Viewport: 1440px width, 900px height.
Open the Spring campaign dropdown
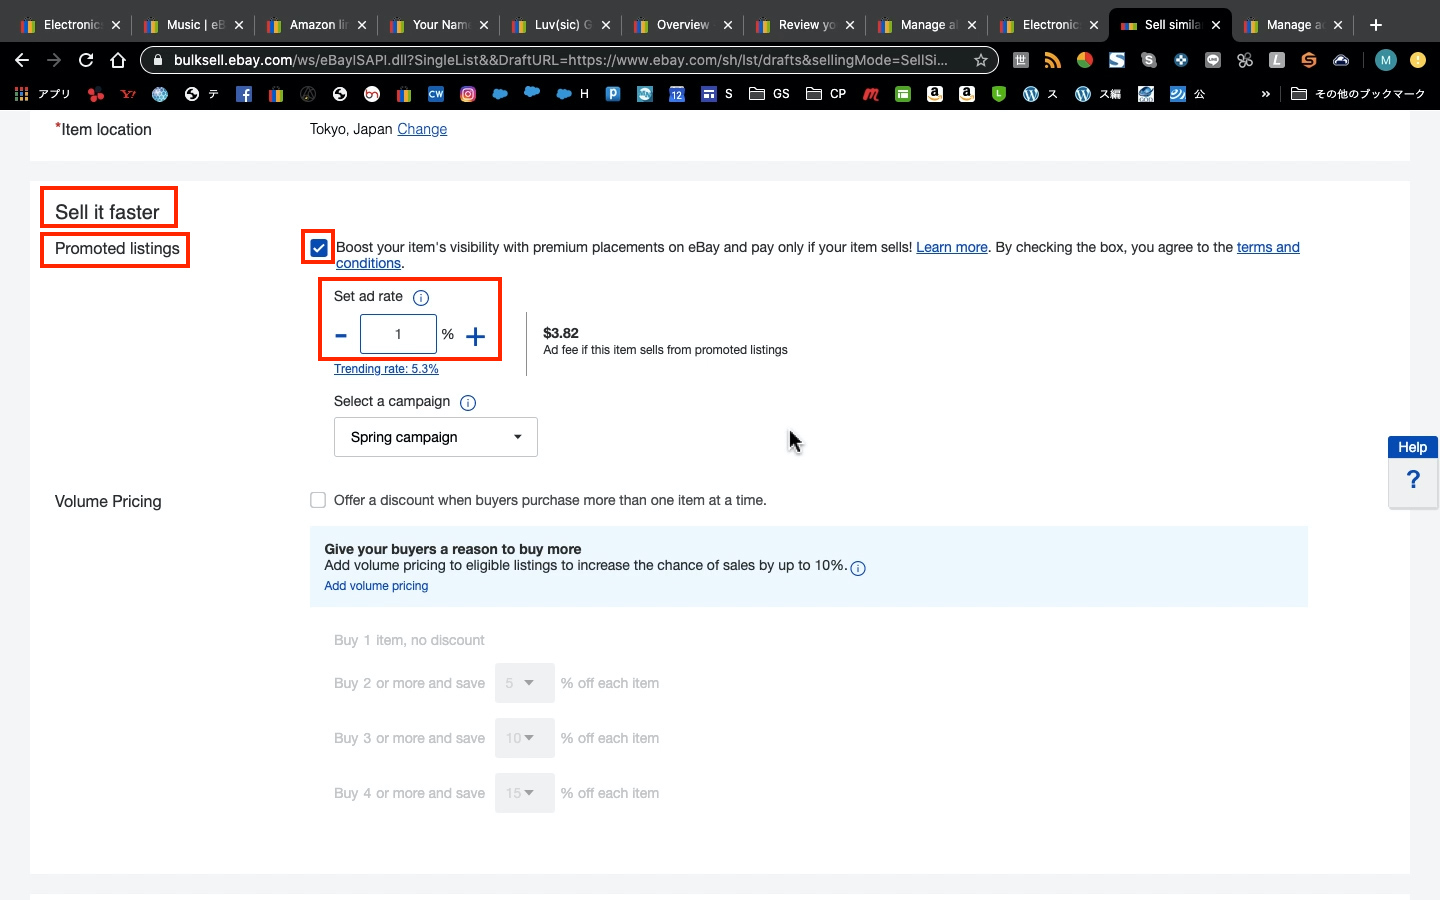click(x=436, y=437)
